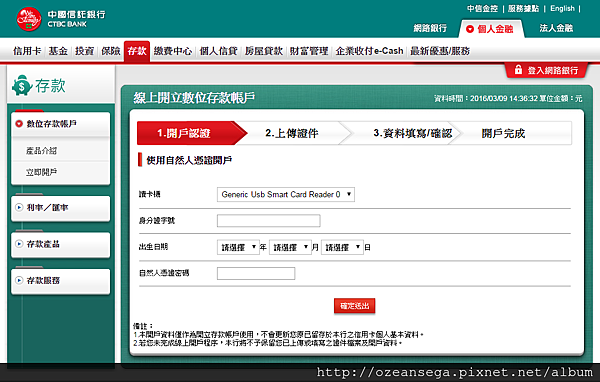Viewport: 600px width, 382px height.
Task: Open the 繳費中心 menu
Action: (173, 51)
